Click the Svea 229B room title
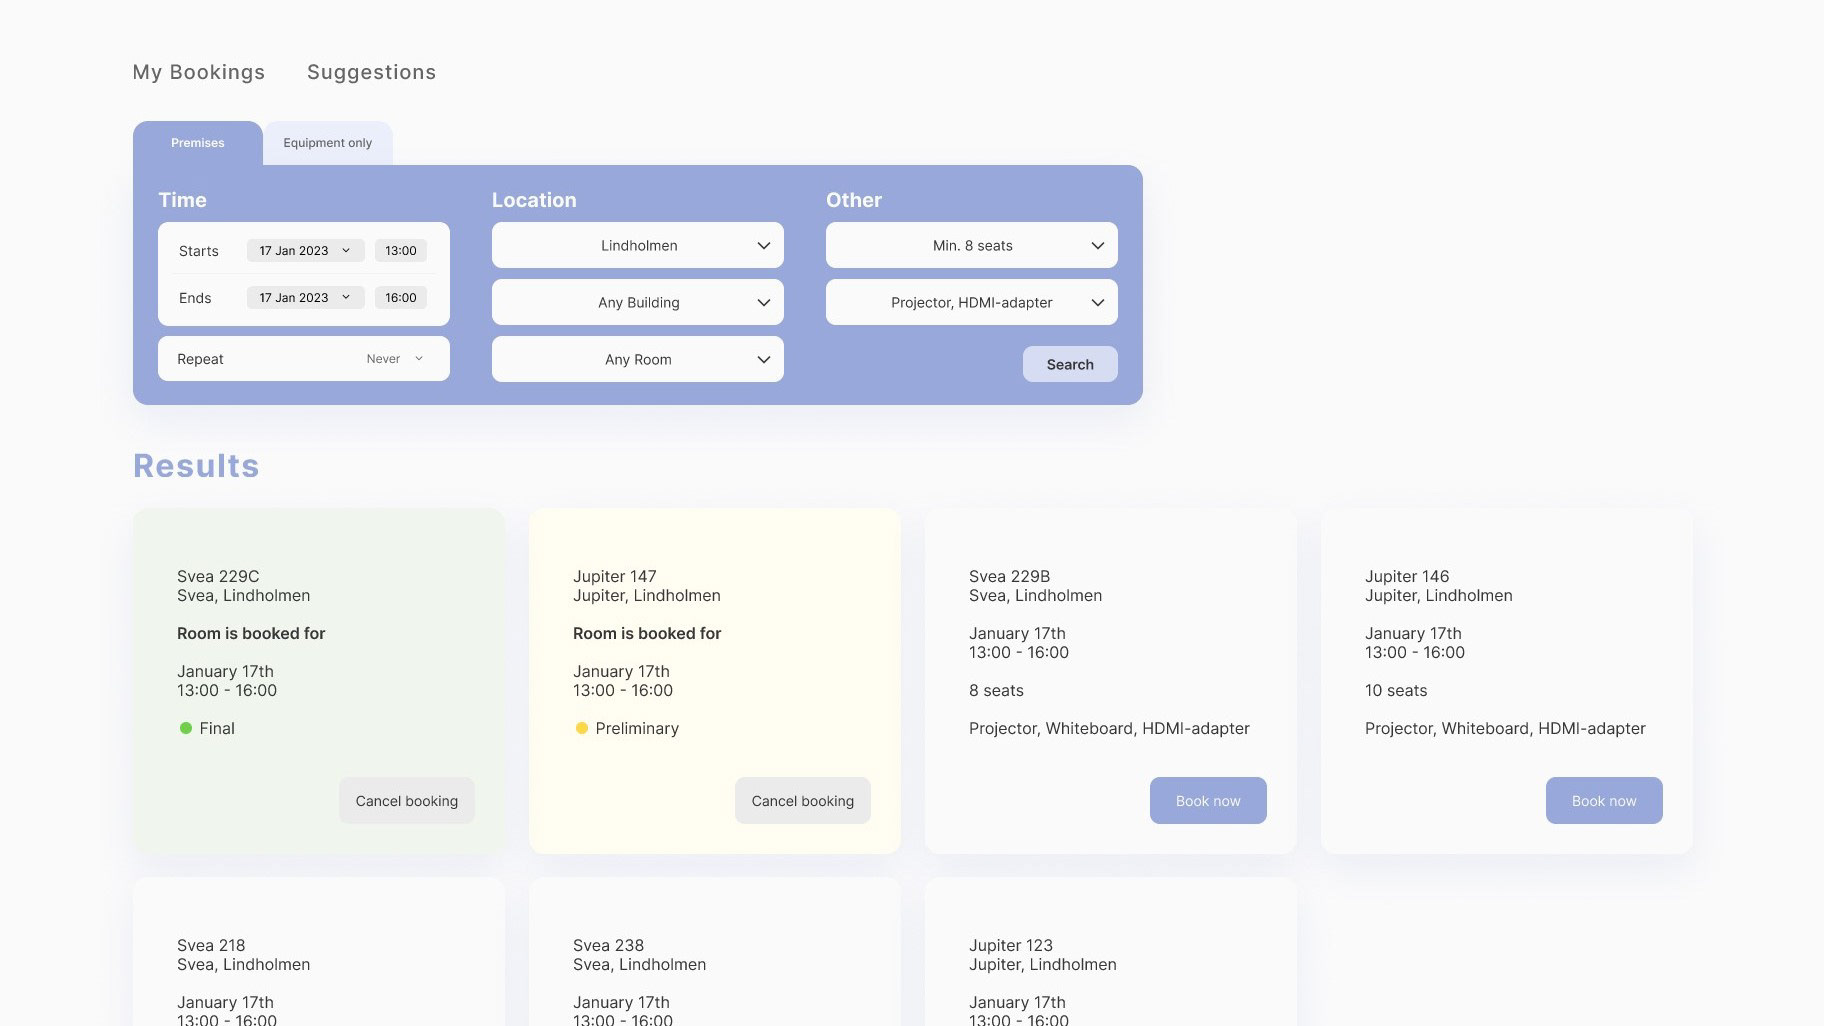1824x1026 pixels. (1010, 576)
